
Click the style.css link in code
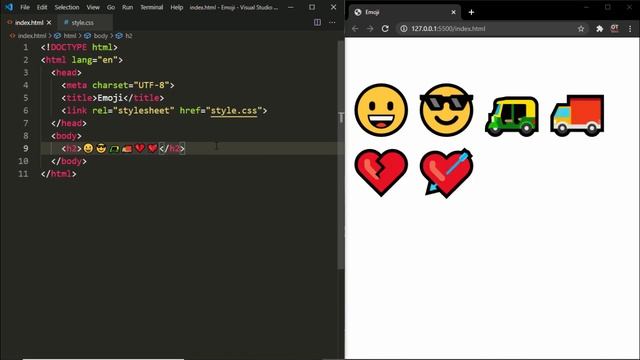(234, 111)
